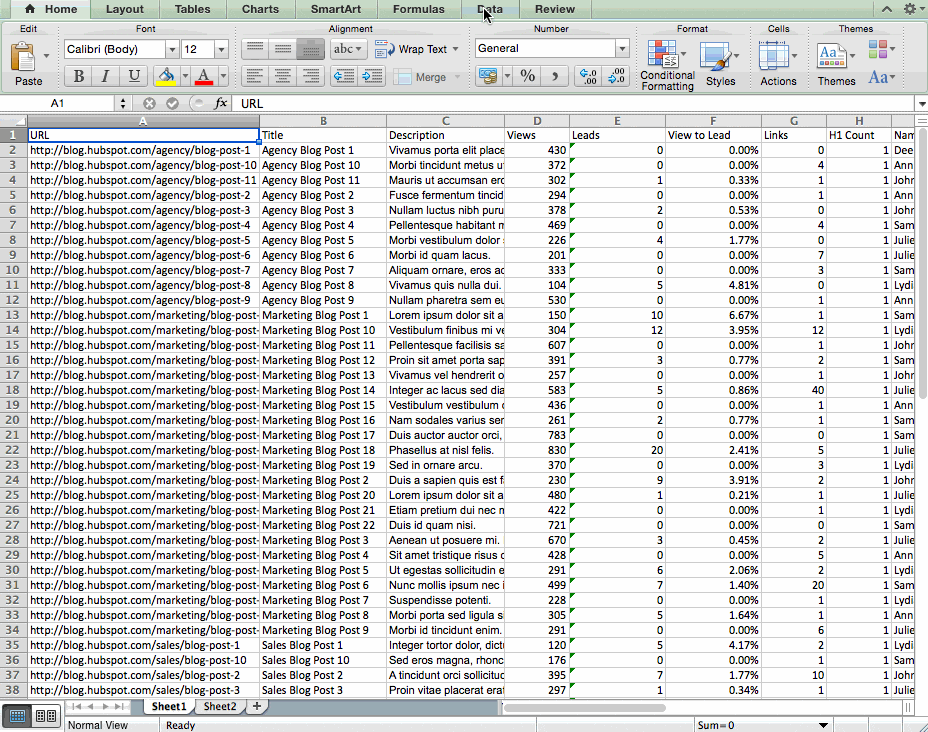Toggle italic formatting
This screenshot has height=732, width=928.
(x=105, y=75)
